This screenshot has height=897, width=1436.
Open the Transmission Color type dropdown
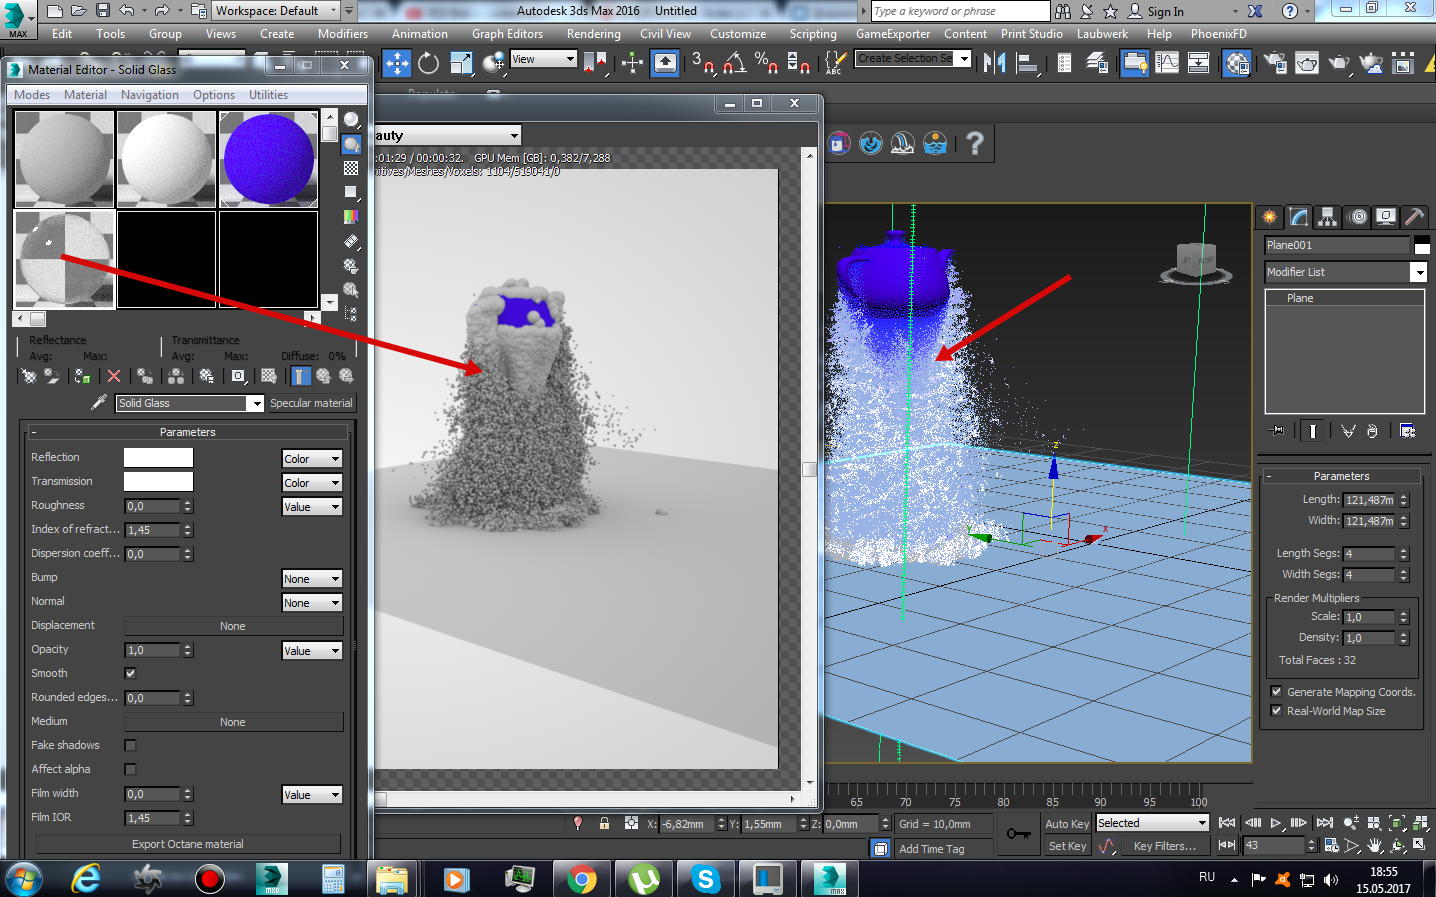312,483
